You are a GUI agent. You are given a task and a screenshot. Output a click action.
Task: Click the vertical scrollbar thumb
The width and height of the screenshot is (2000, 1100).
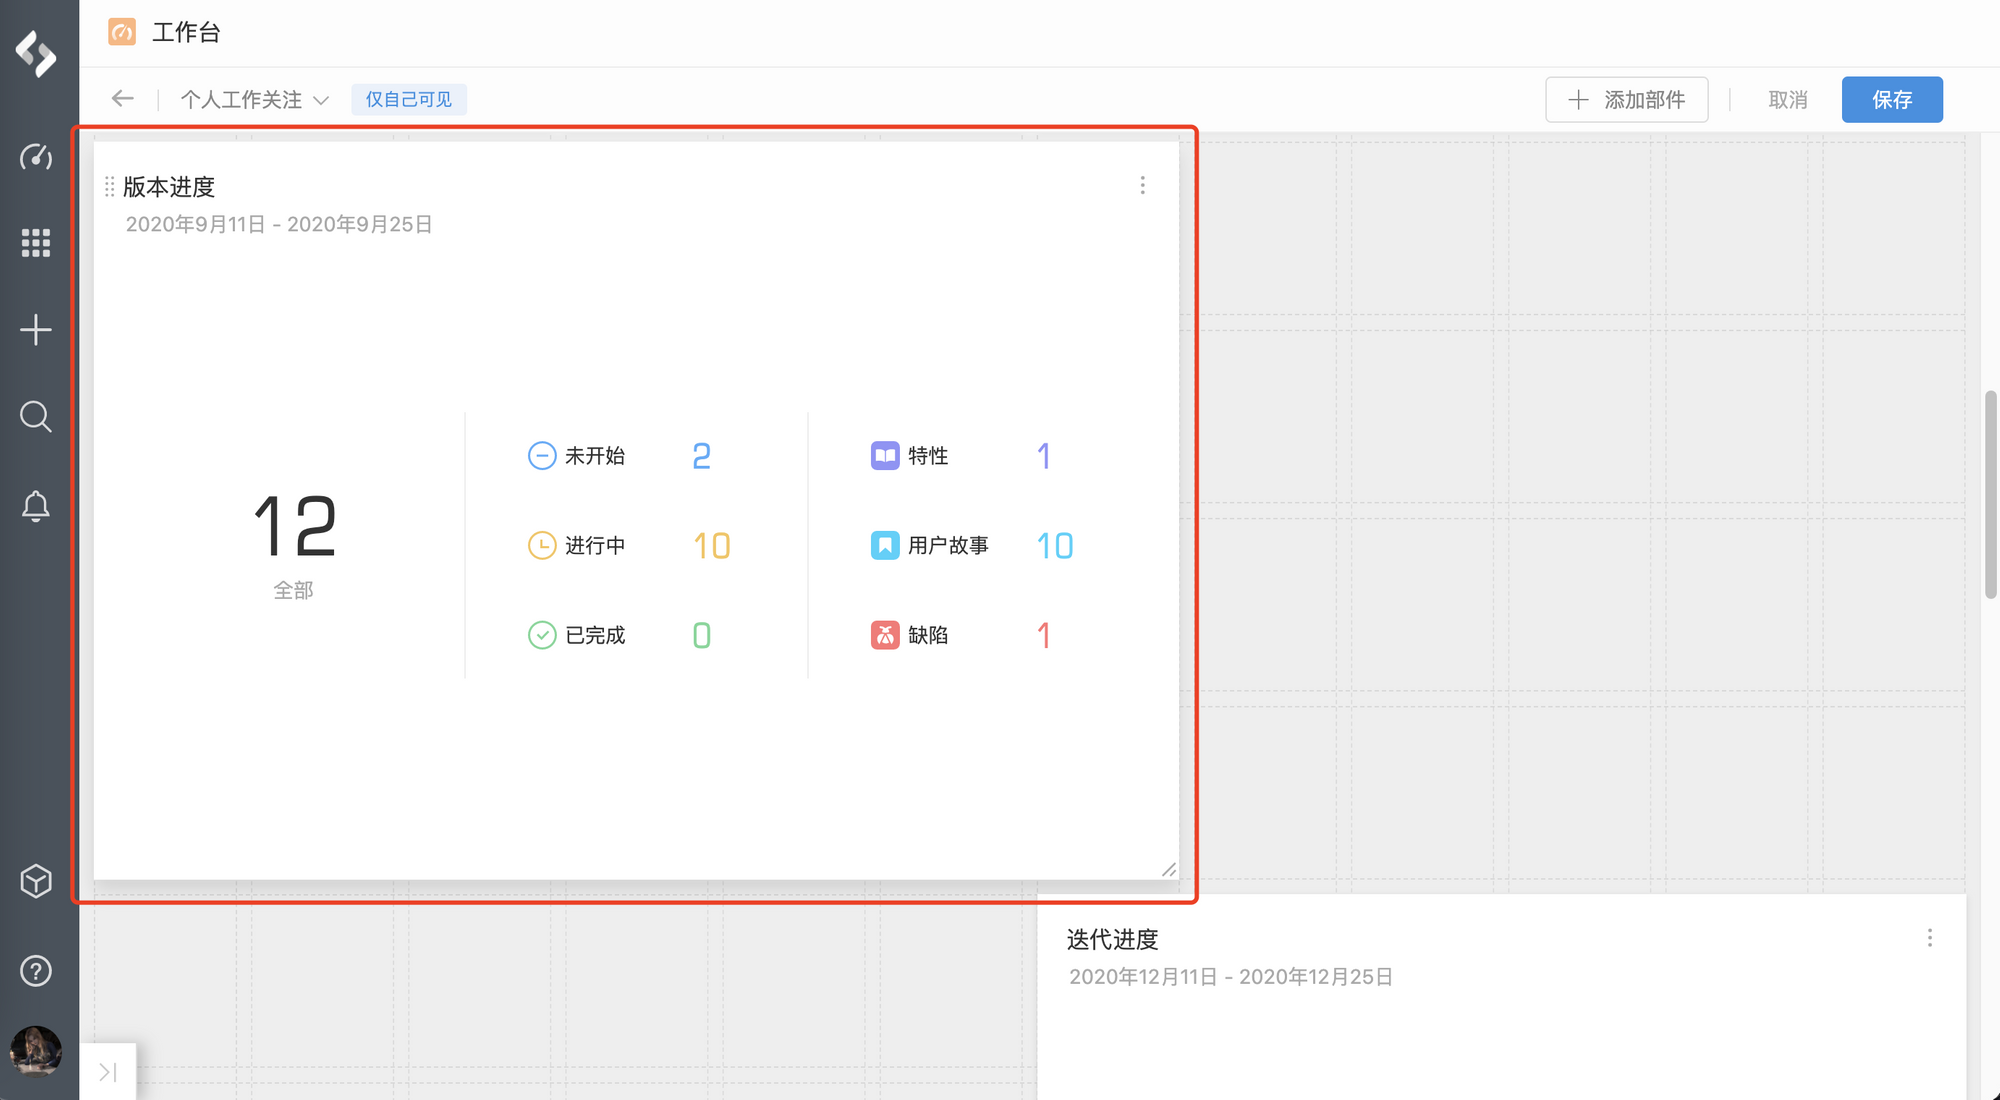point(1991,495)
